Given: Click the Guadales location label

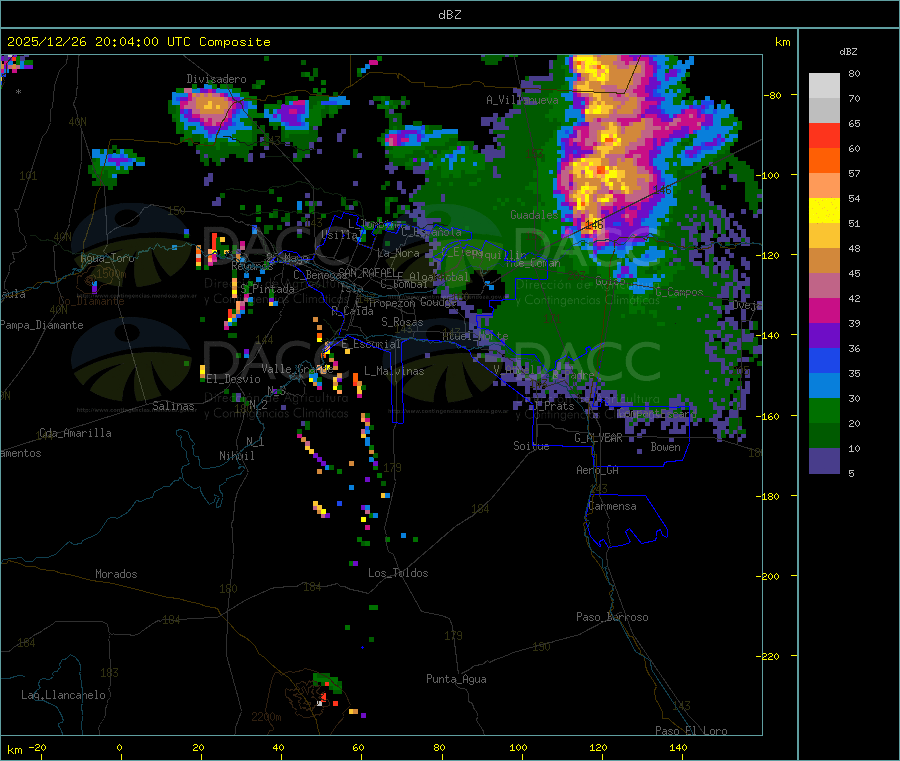Looking at the screenshot, I should (x=534, y=215).
